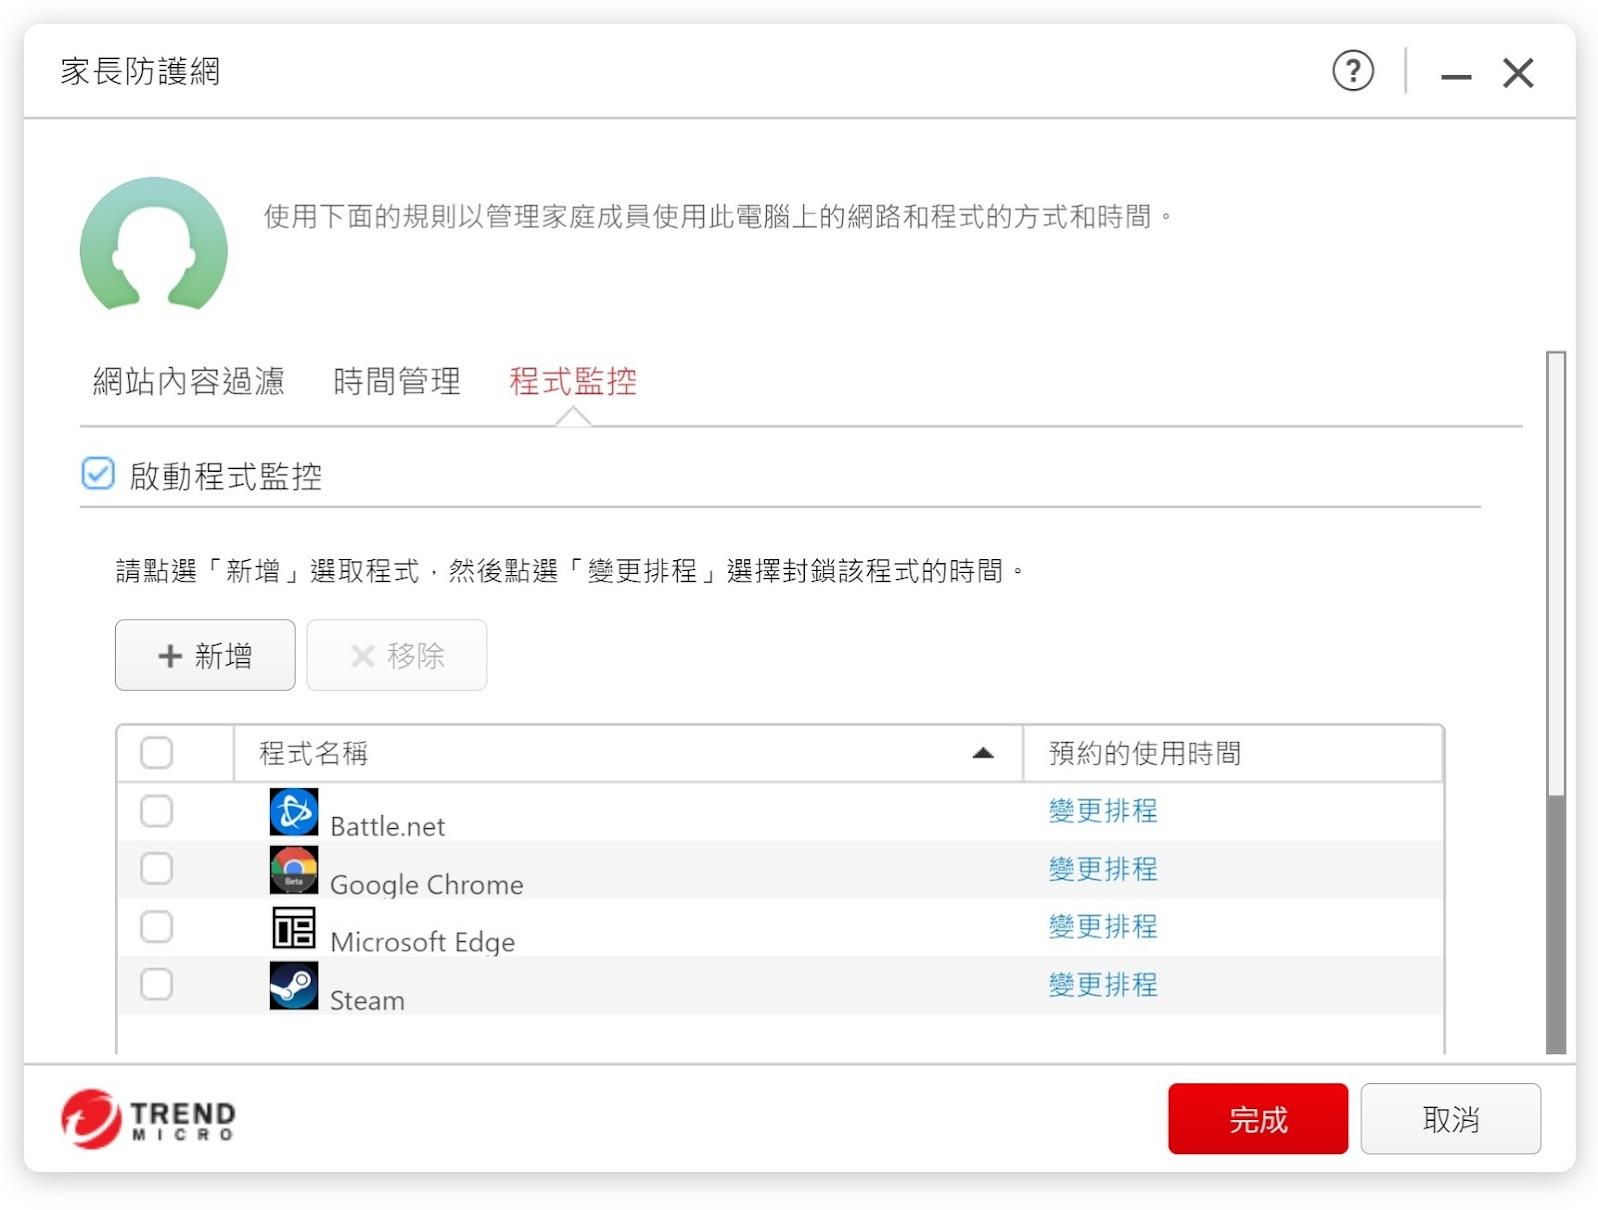Click the Microsoft Edge app icon
Viewport: 1598px width, 1210px height.
[294, 927]
